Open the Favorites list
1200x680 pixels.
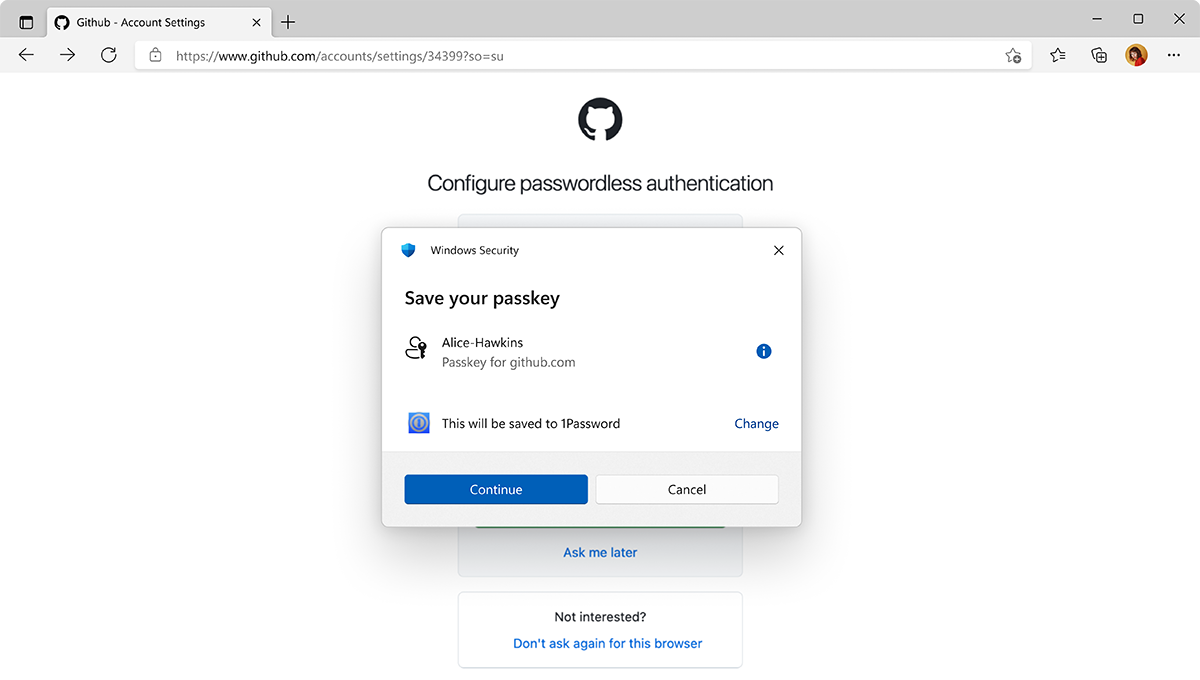tap(1058, 56)
